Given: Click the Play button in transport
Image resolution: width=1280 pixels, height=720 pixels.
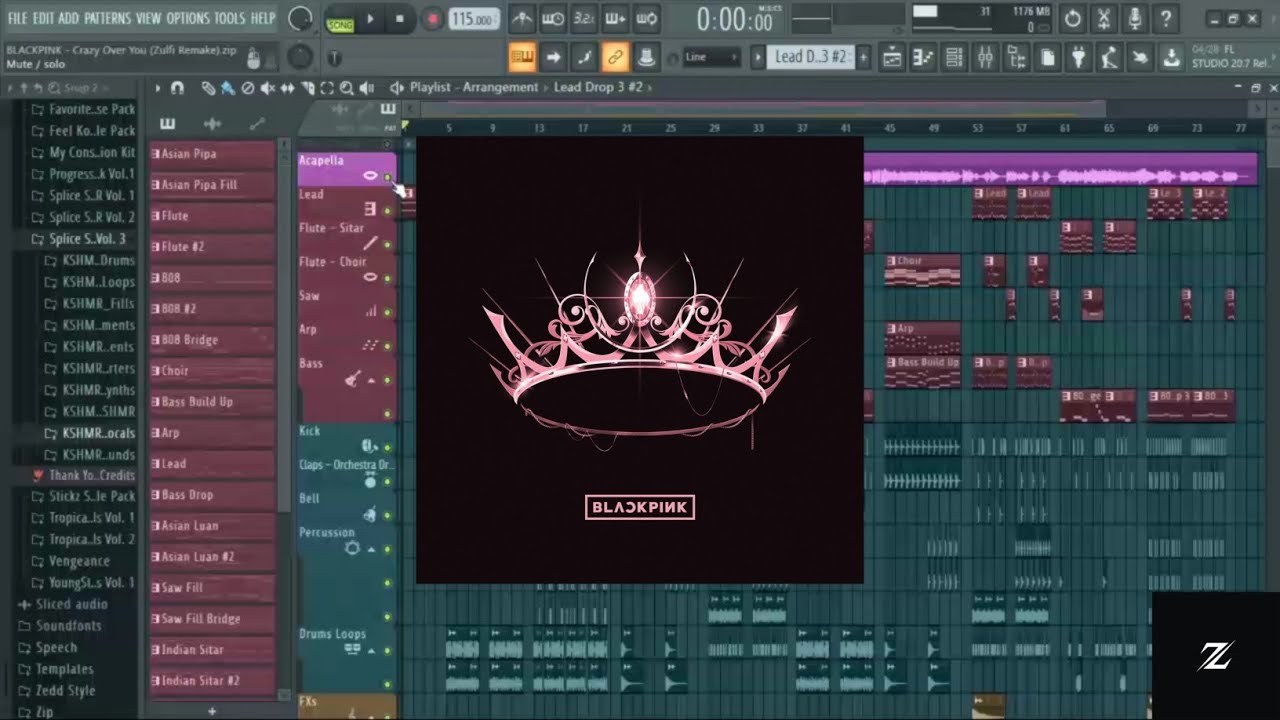Looking at the screenshot, I should coord(370,18).
